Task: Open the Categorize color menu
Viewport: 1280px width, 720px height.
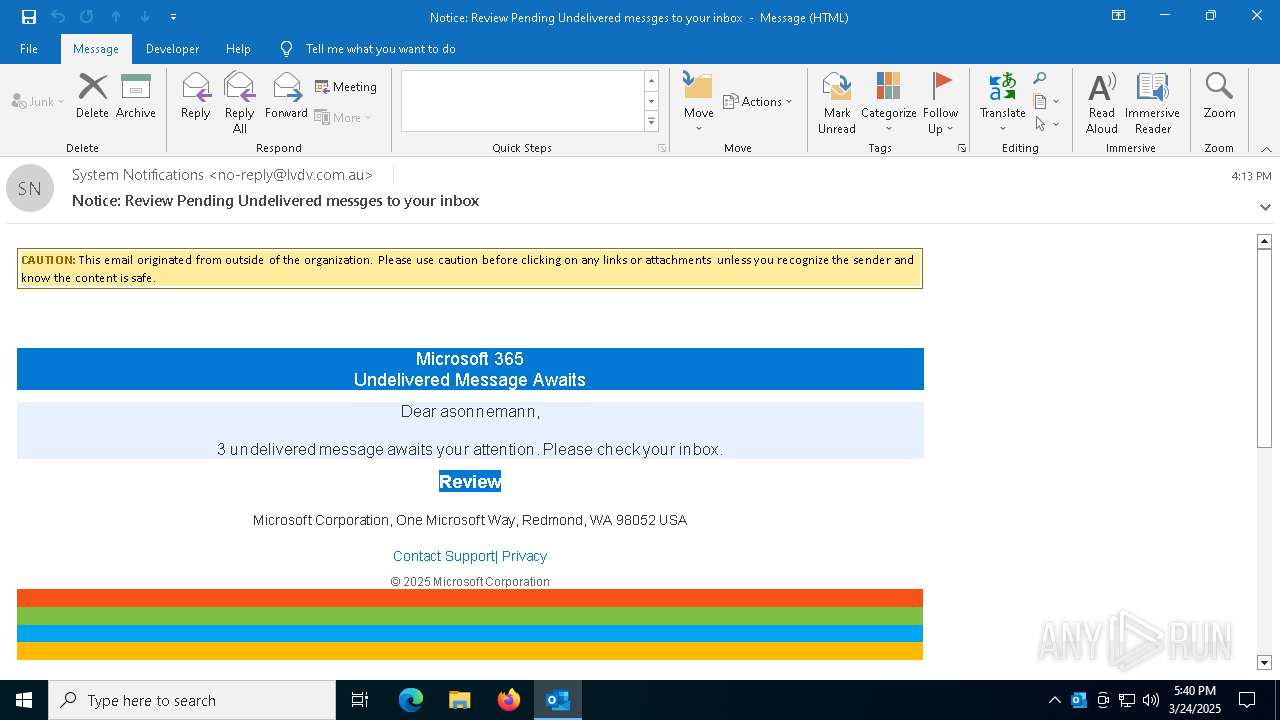Action: point(888,103)
